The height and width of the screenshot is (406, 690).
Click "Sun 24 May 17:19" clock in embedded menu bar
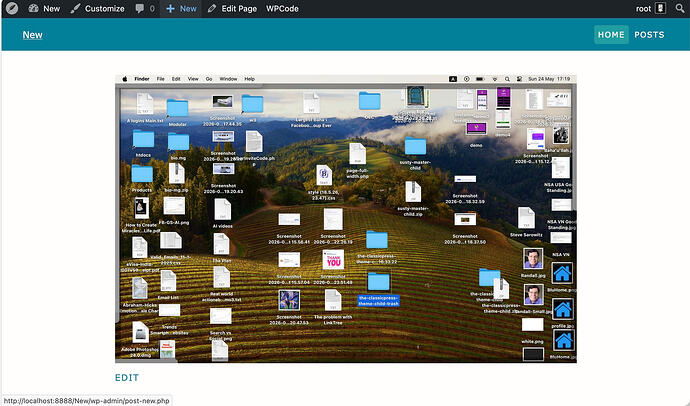coord(549,79)
